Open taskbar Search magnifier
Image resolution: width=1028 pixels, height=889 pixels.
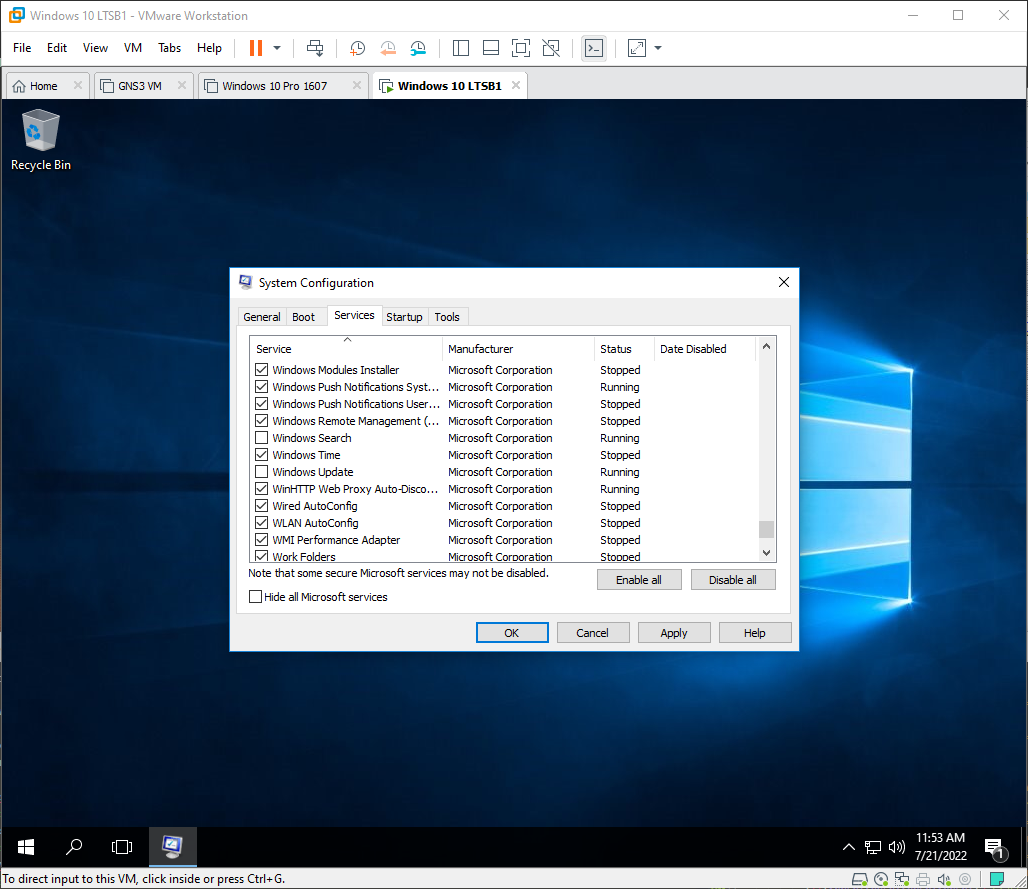coord(74,847)
